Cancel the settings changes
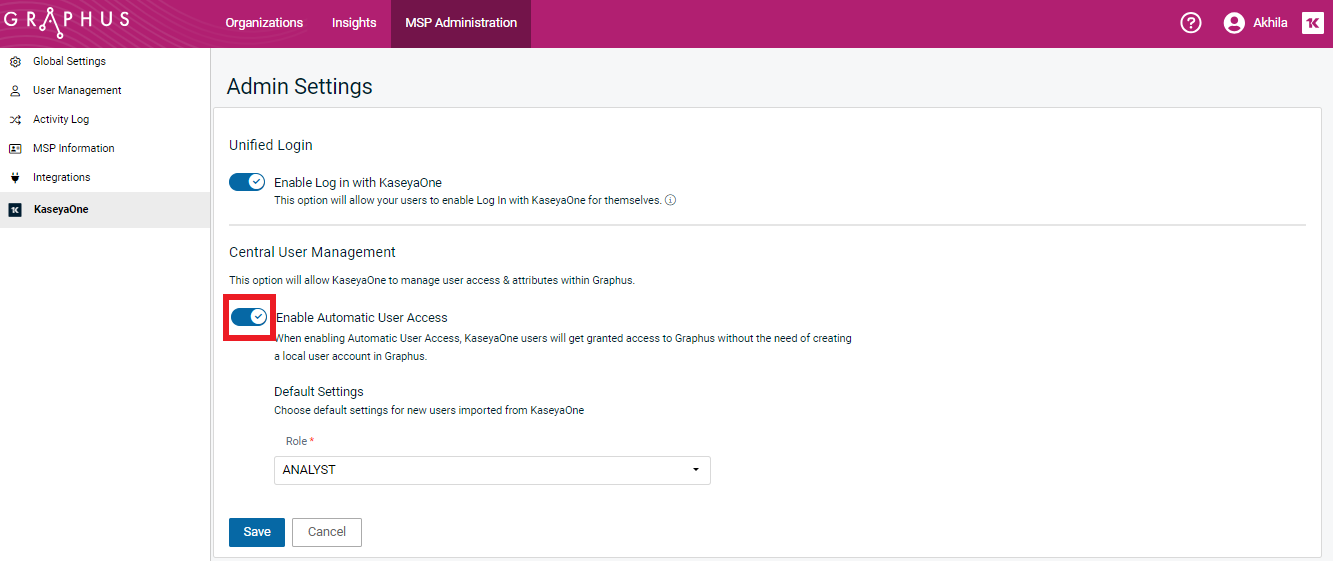The height and width of the screenshot is (561, 1333). (326, 532)
